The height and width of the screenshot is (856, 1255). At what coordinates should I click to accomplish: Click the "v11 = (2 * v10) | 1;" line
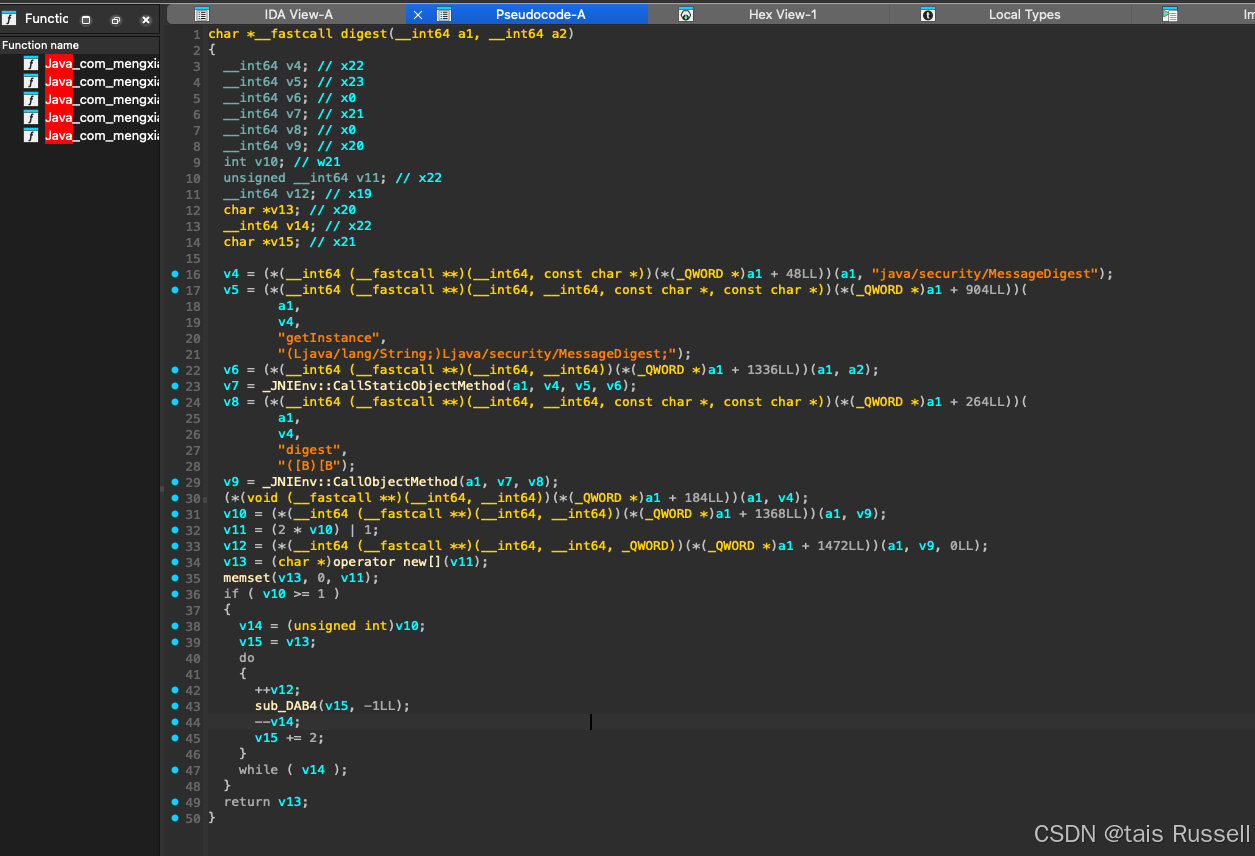(x=301, y=530)
